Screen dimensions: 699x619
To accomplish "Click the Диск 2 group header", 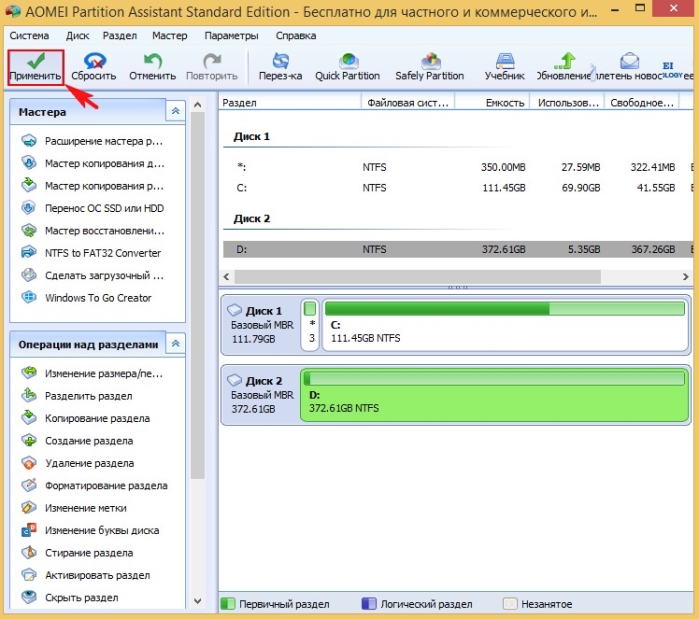I will tap(252, 219).
